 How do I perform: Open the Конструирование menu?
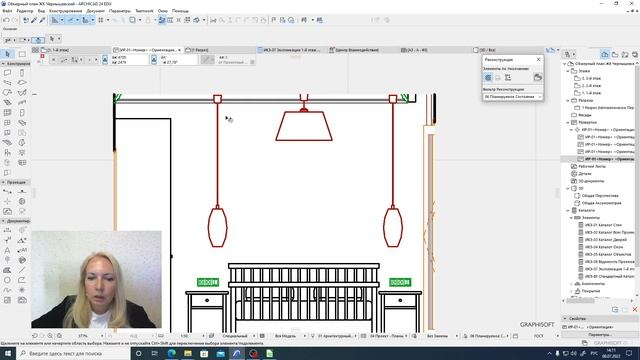(65, 11)
